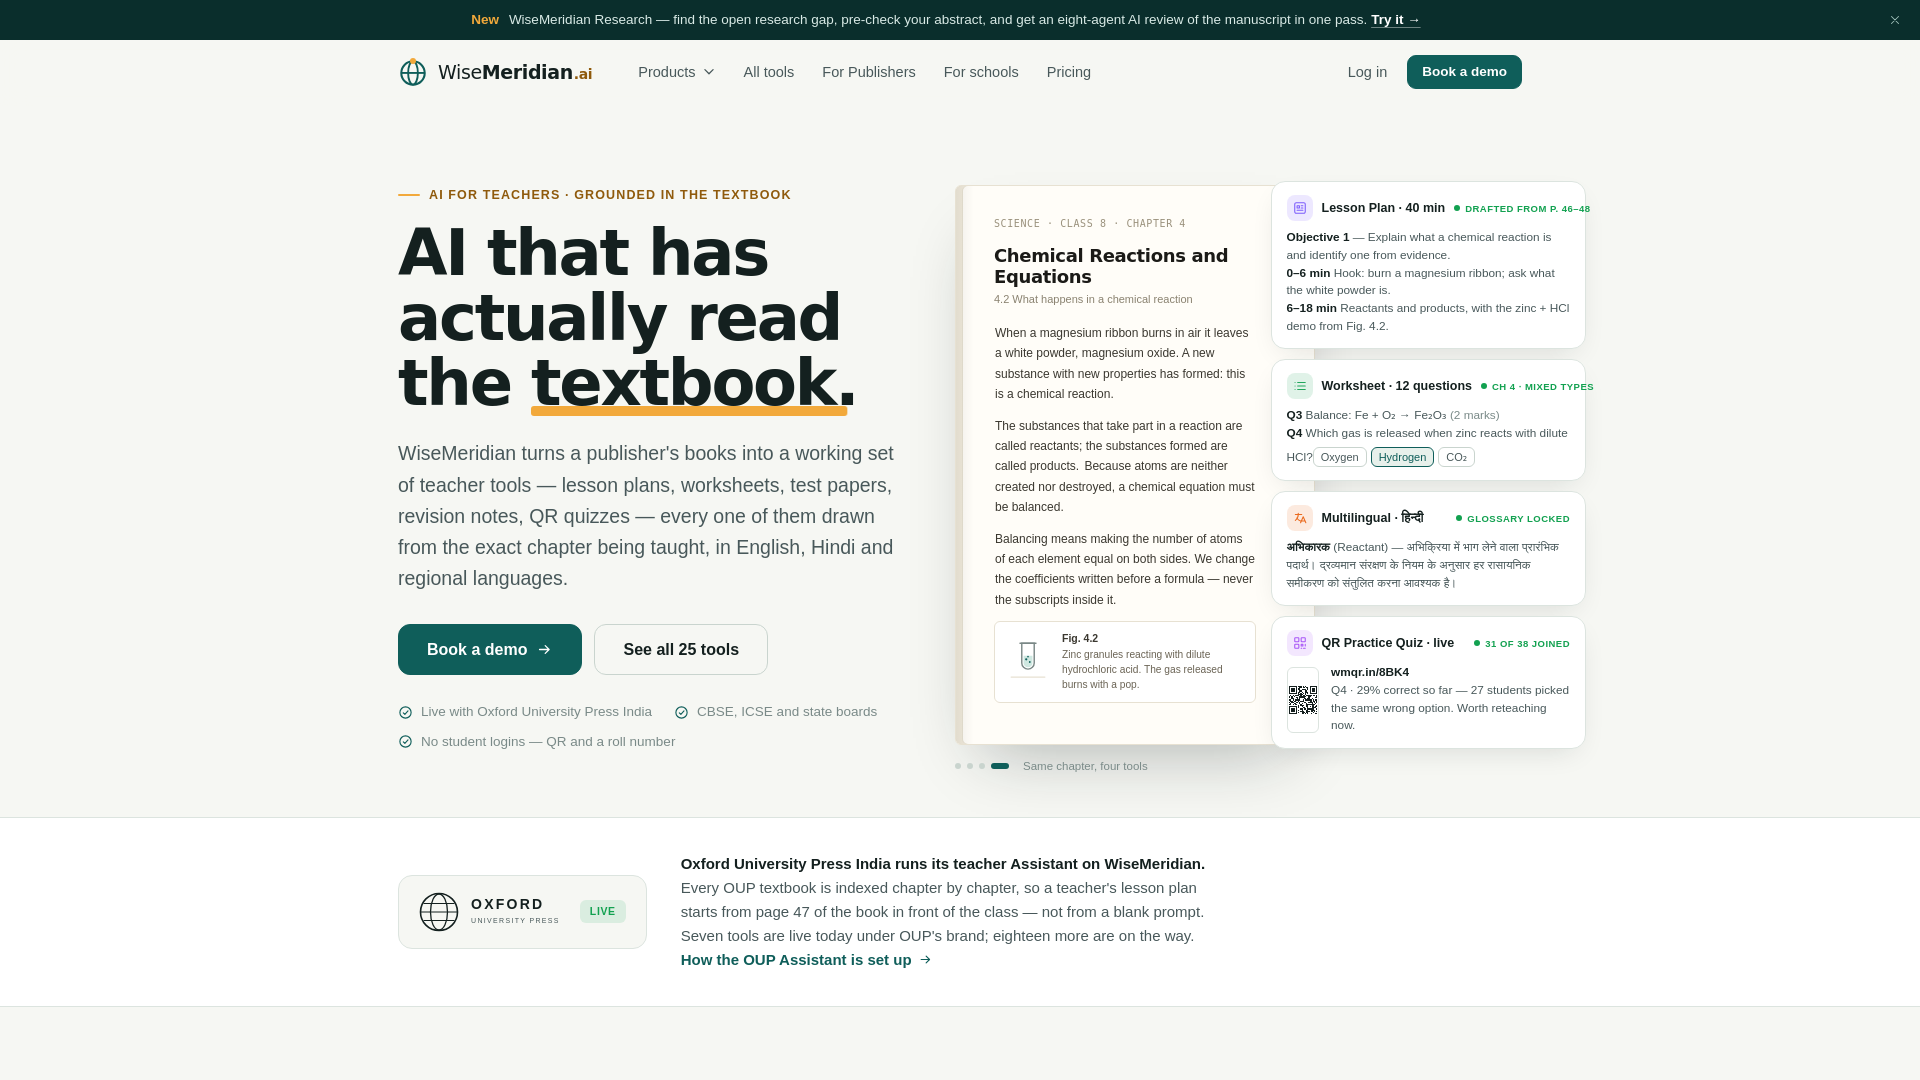Select the CO₂ answer option

[x=1456, y=457]
